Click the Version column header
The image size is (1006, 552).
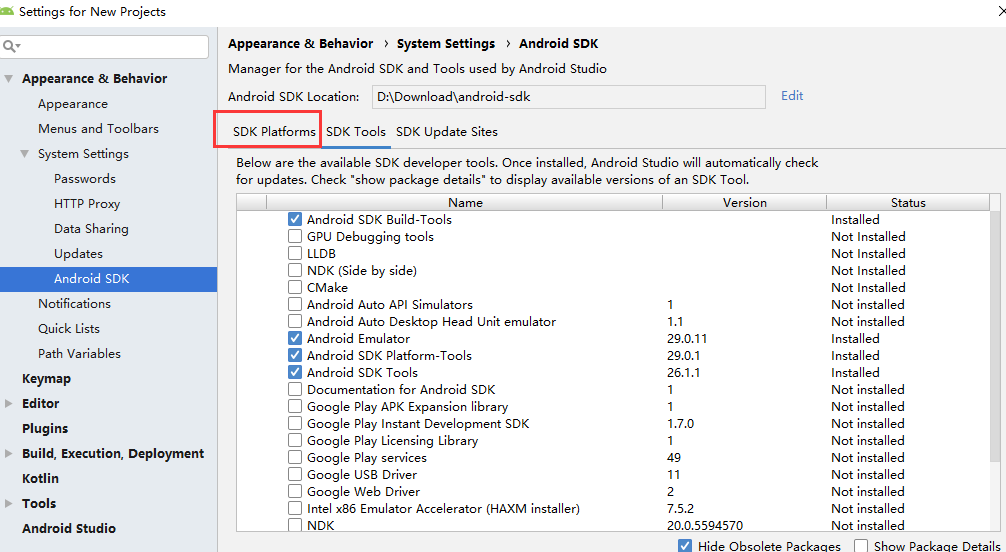click(744, 203)
